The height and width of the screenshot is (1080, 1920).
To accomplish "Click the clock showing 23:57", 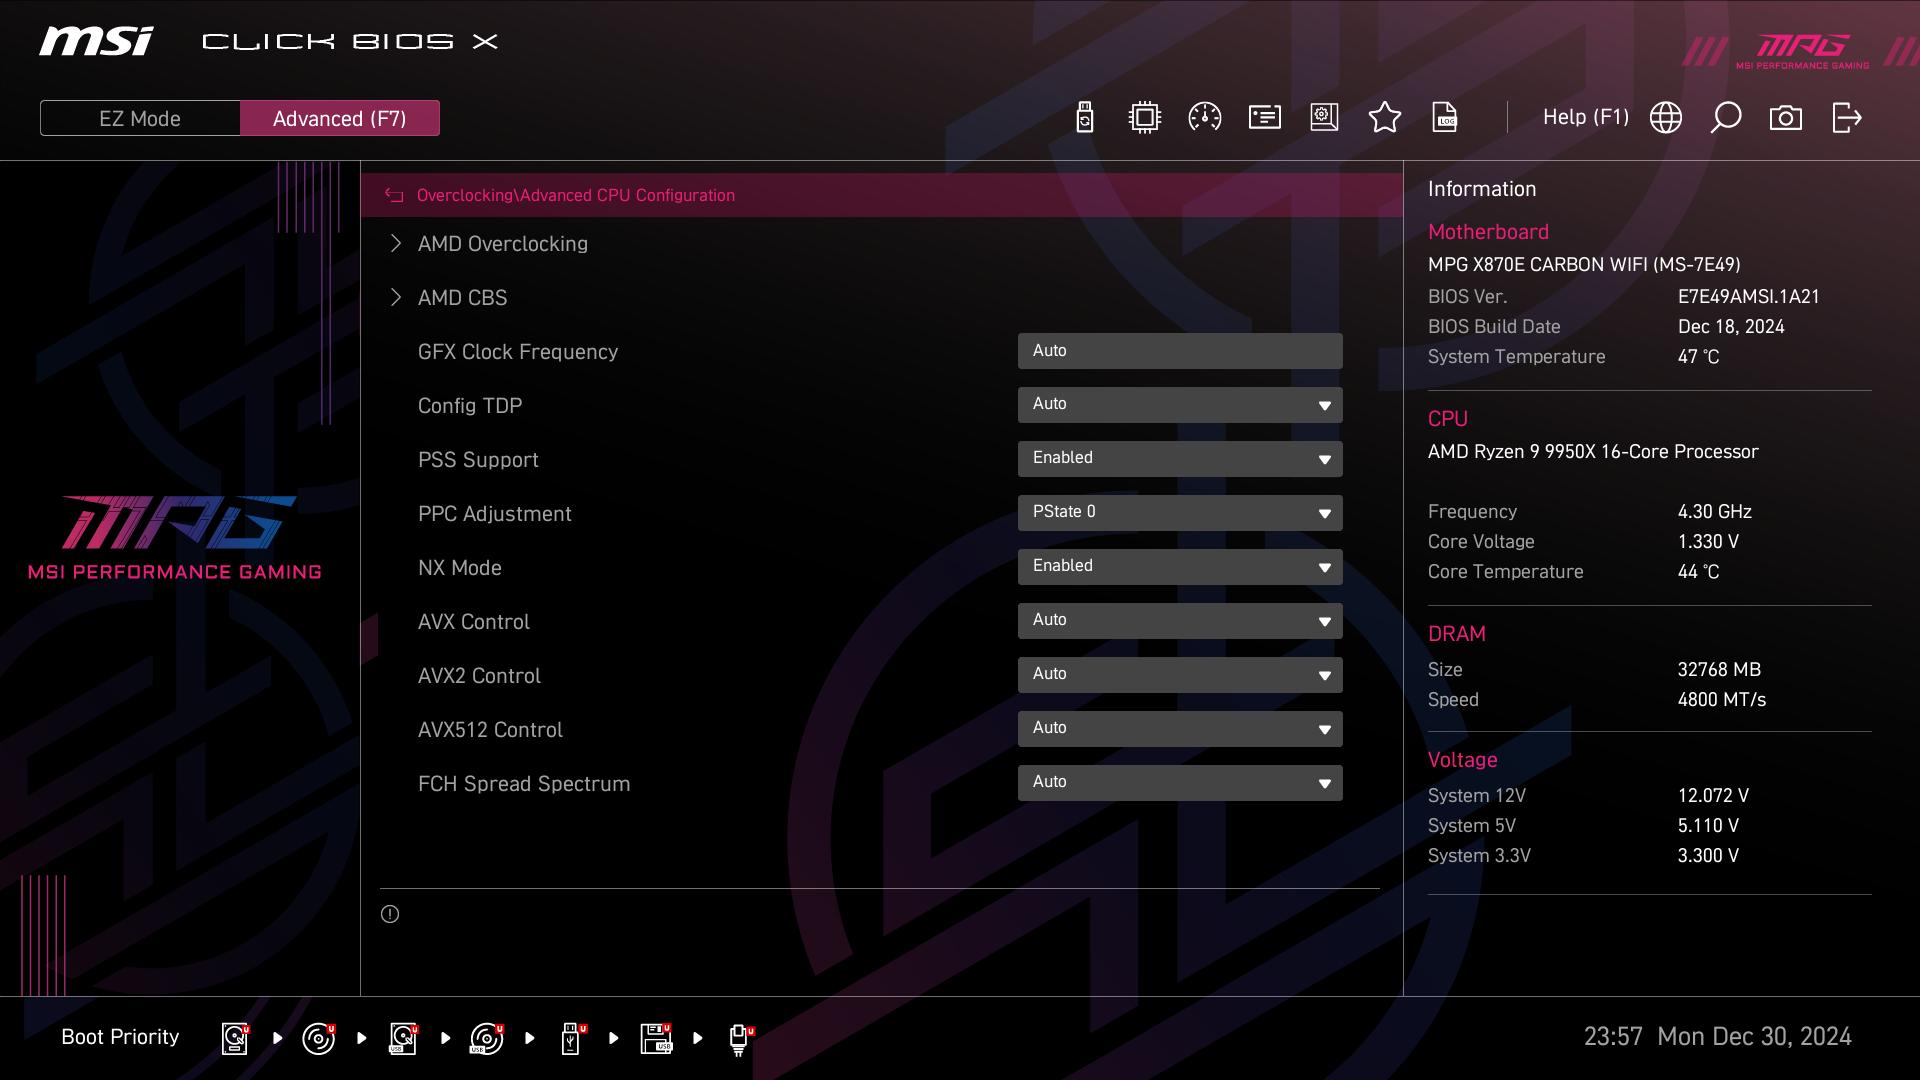I will 1613,1037.
